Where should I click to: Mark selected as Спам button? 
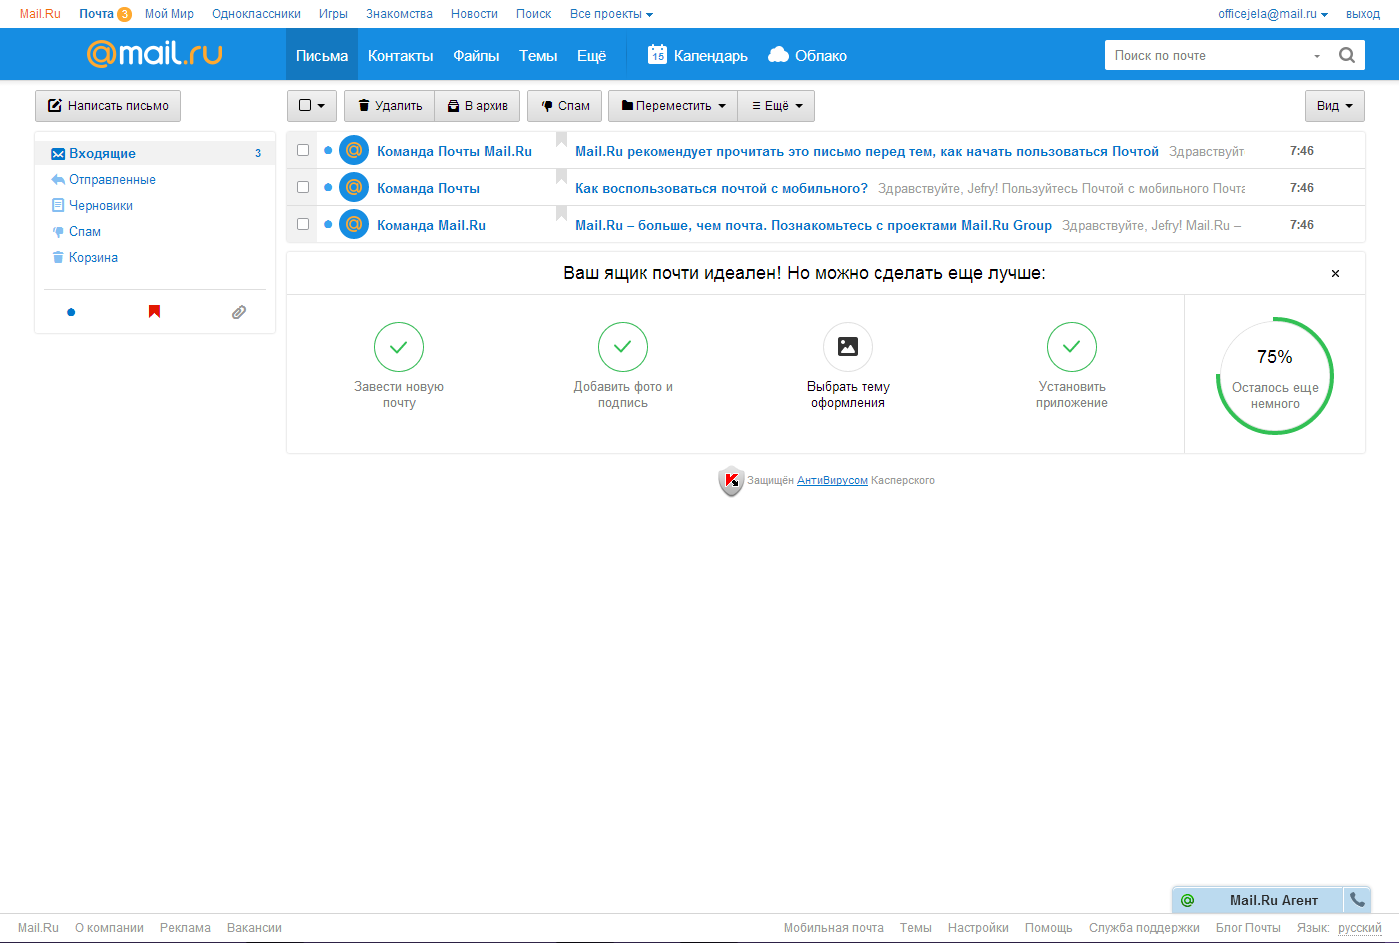point(565,106)
